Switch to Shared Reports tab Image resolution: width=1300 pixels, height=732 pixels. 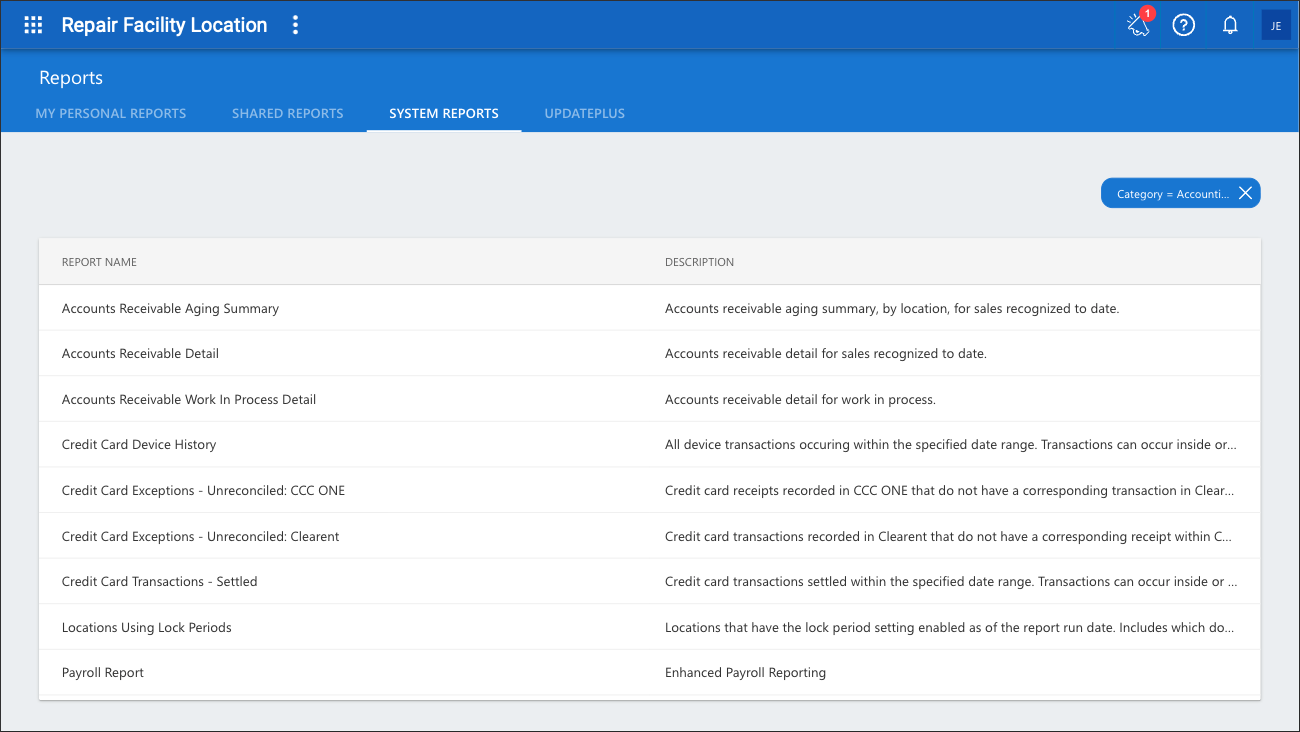pyautogui.click(x=288, y=113)
